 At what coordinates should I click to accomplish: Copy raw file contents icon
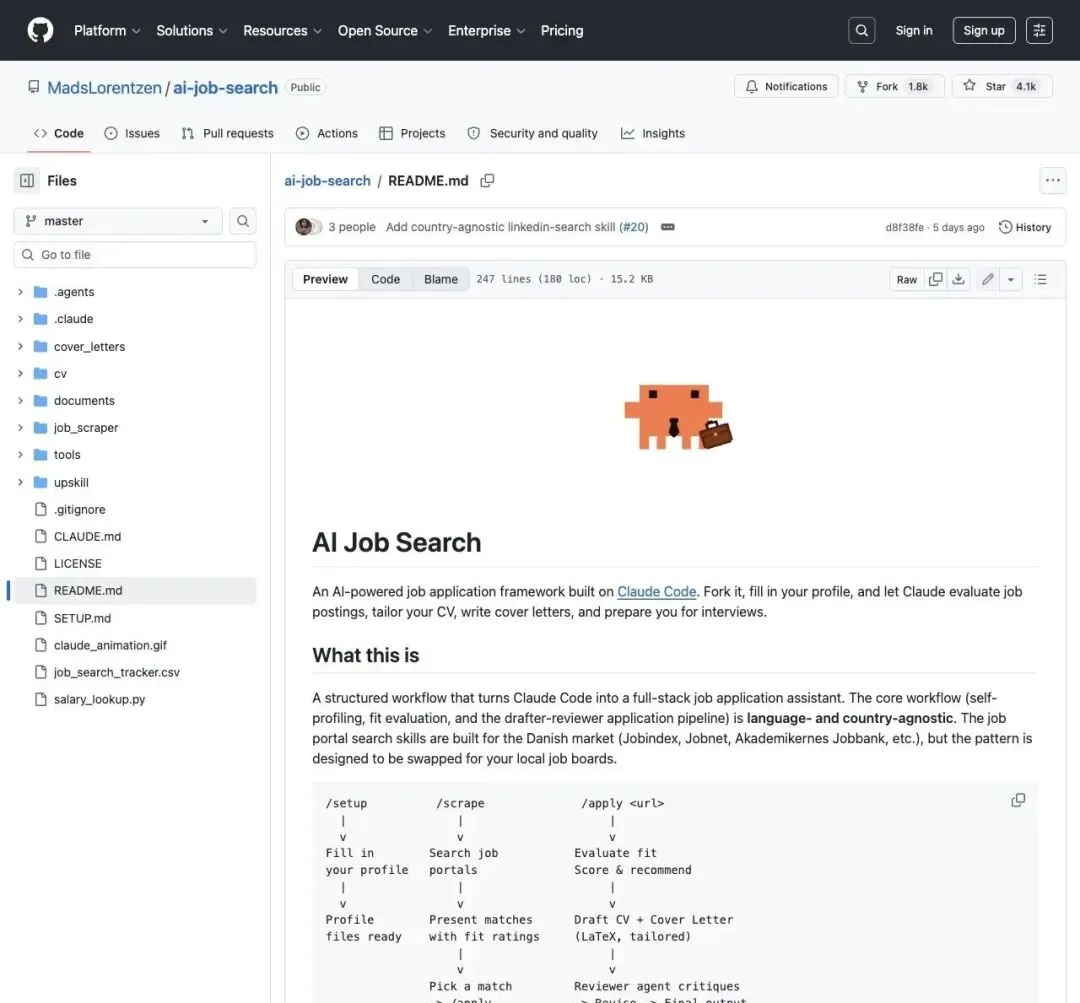tap(935, 279)
